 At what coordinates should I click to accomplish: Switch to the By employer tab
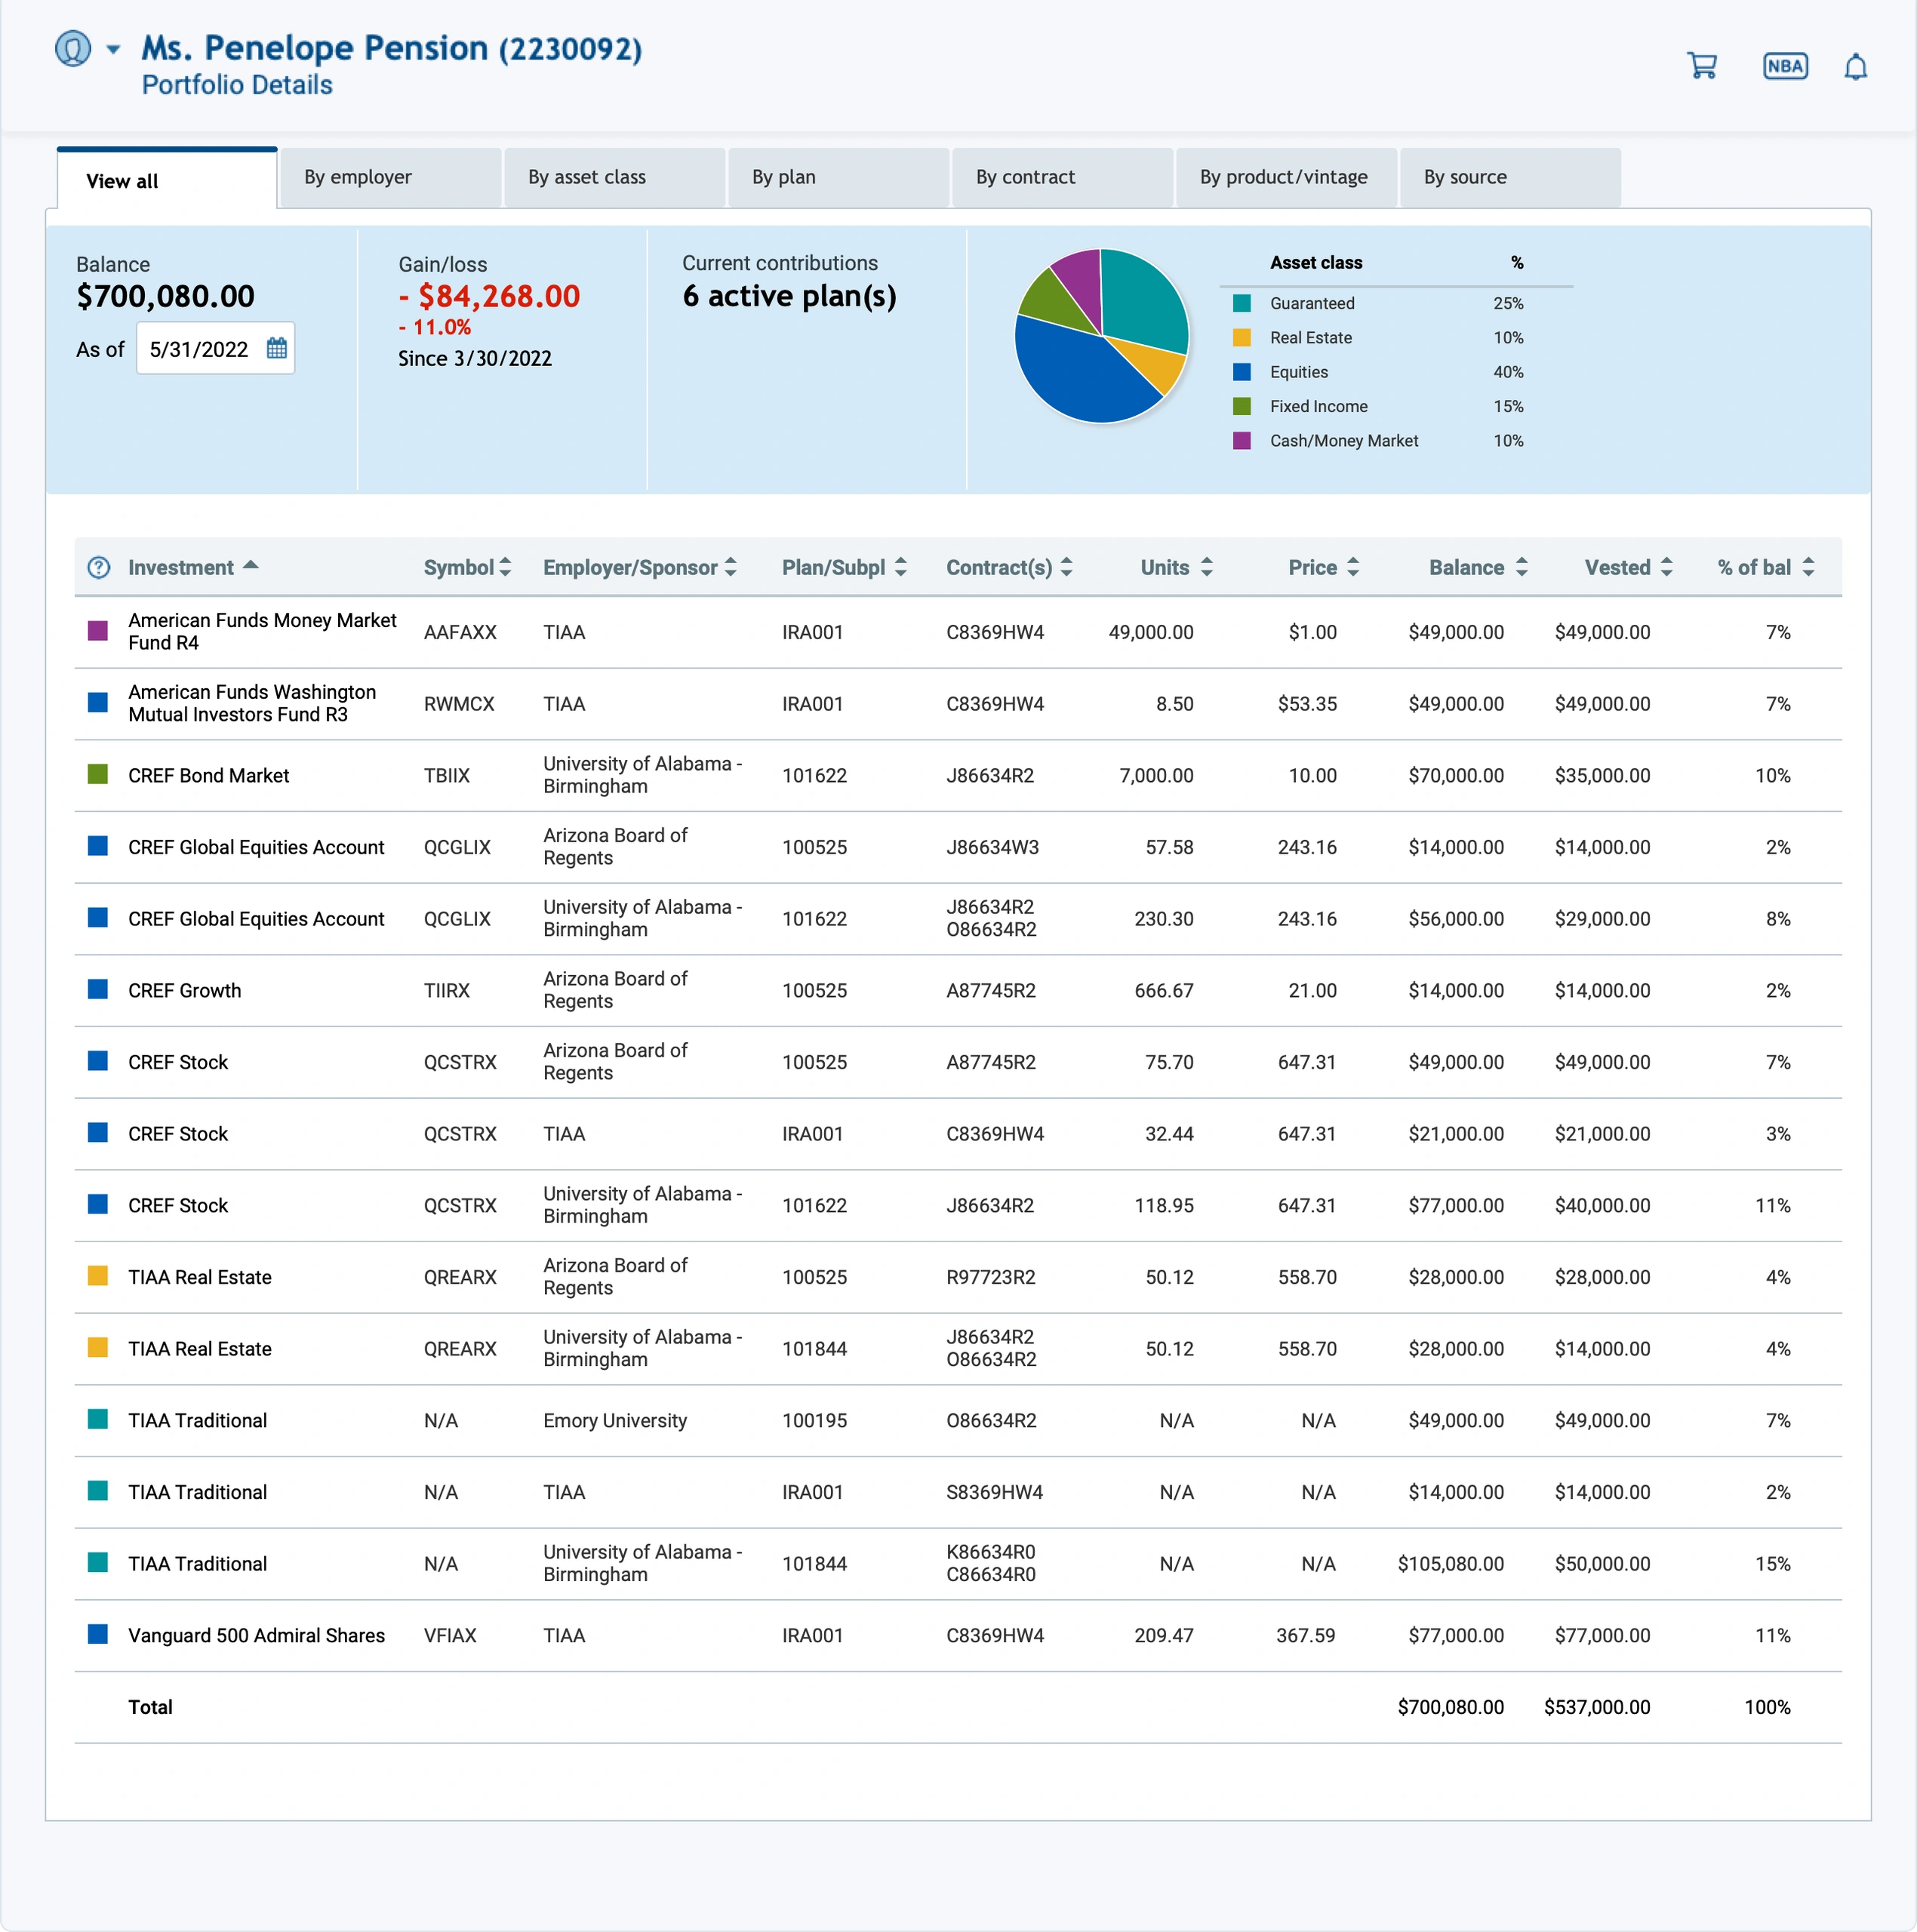(390, 177)
